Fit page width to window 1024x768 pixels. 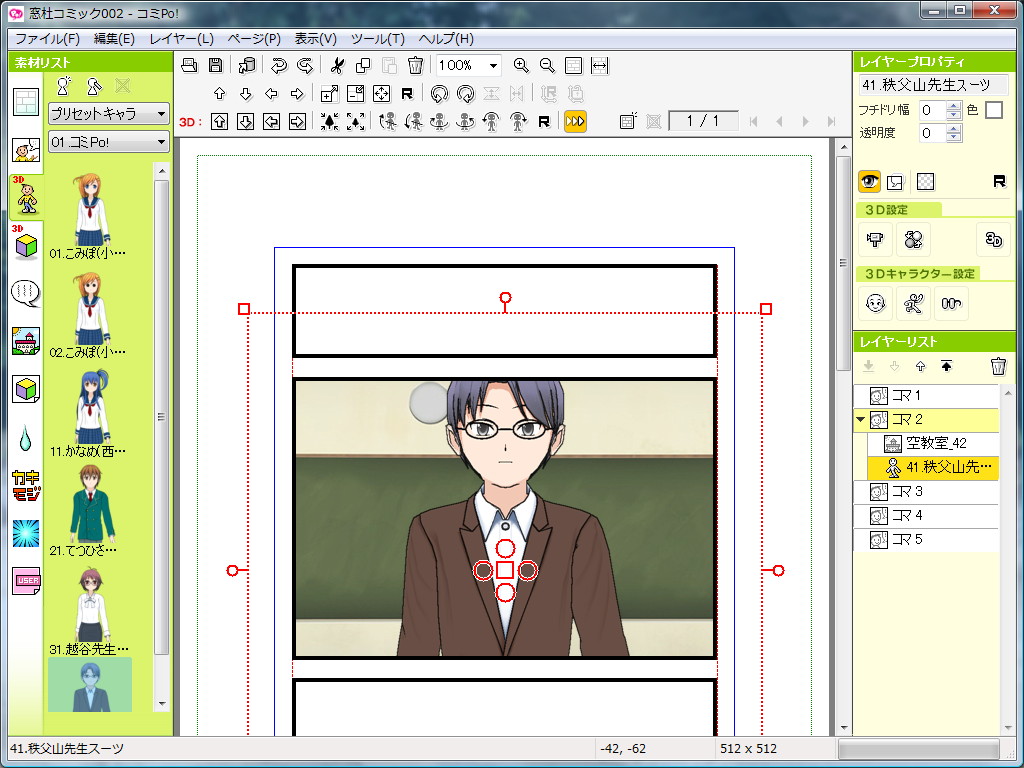tap(600, 65)
